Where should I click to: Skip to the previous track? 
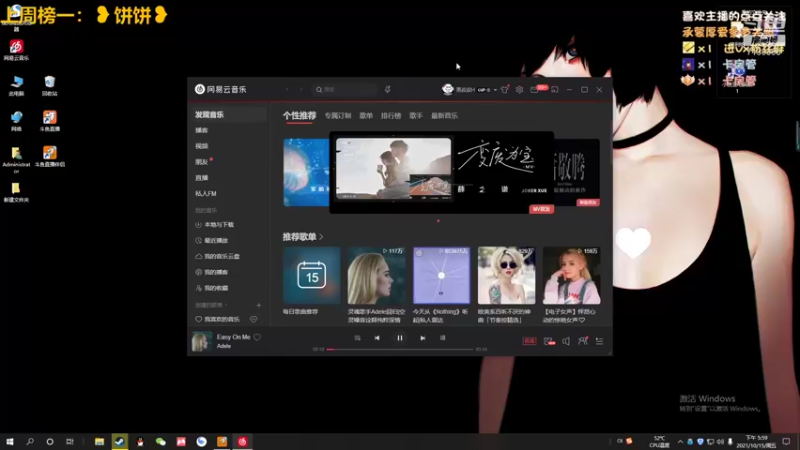pyautogui.click(x=377, y=338)
